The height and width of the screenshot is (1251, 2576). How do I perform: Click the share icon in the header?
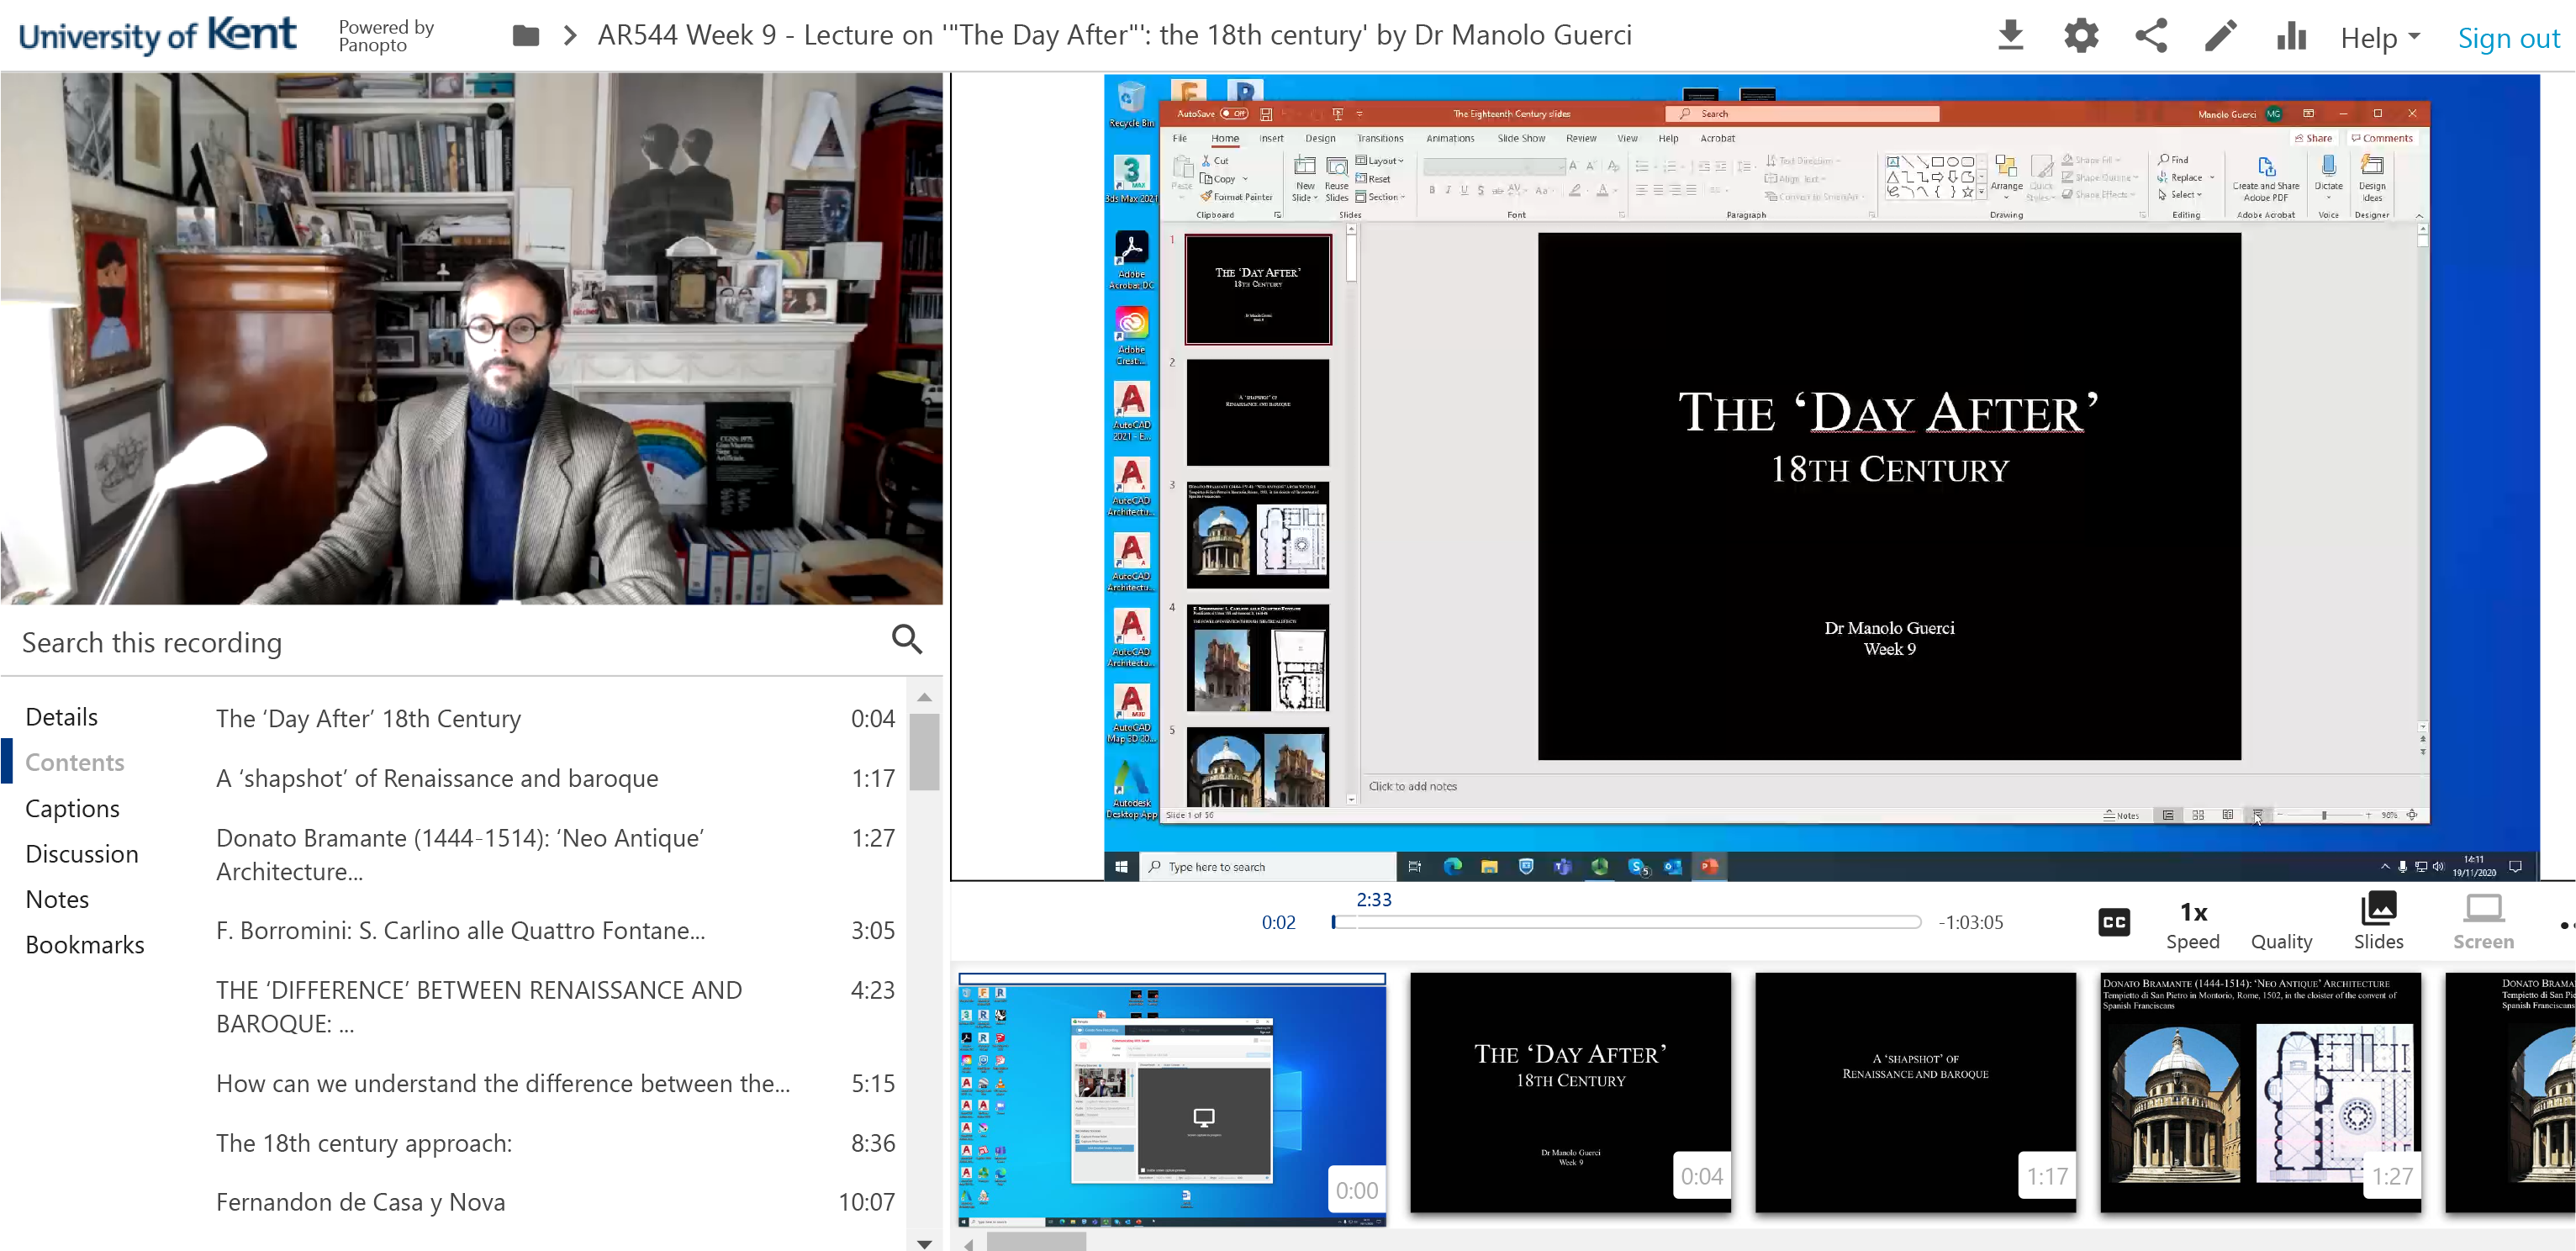tap(2151, 36)
